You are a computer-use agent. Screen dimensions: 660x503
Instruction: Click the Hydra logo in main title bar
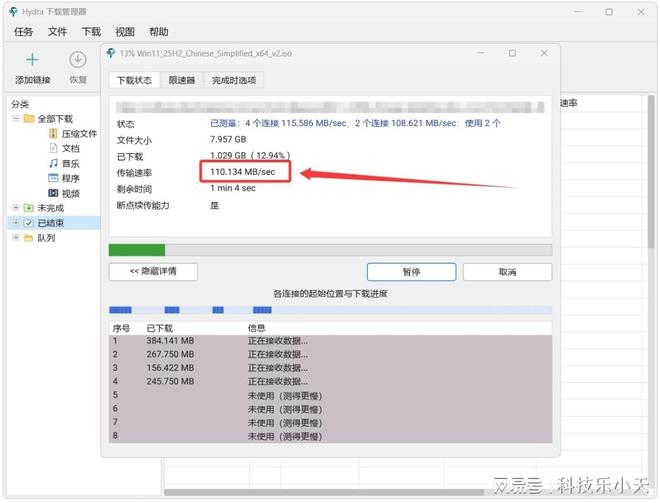coord(13,12)
